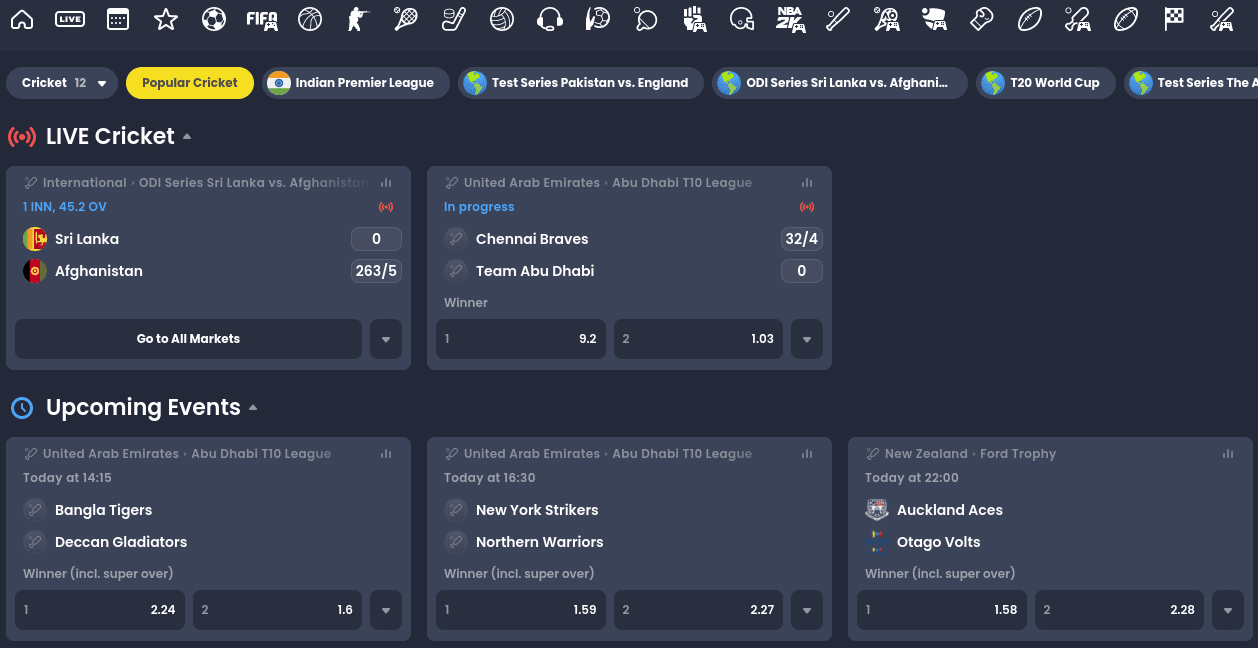This screenshot has width=1258, height=648.
Task: Open the calendar schedule icon
Action: [118, 19]
